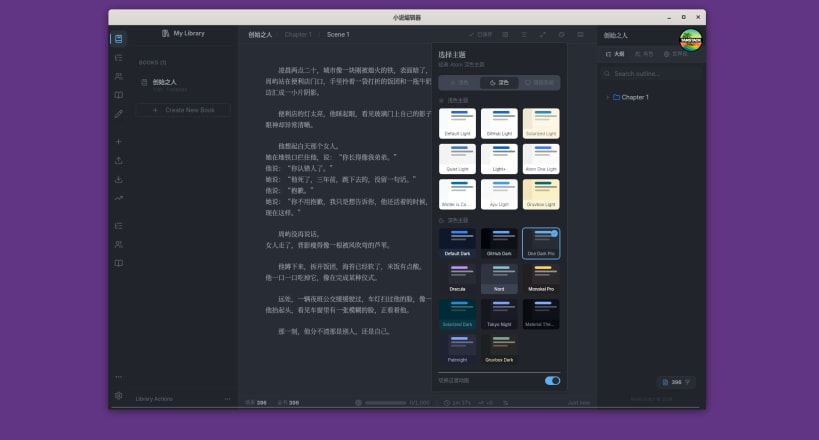Choose the Solarized Light theme swatch
This screenshot has width=819, height=440.
pos(541,123)
